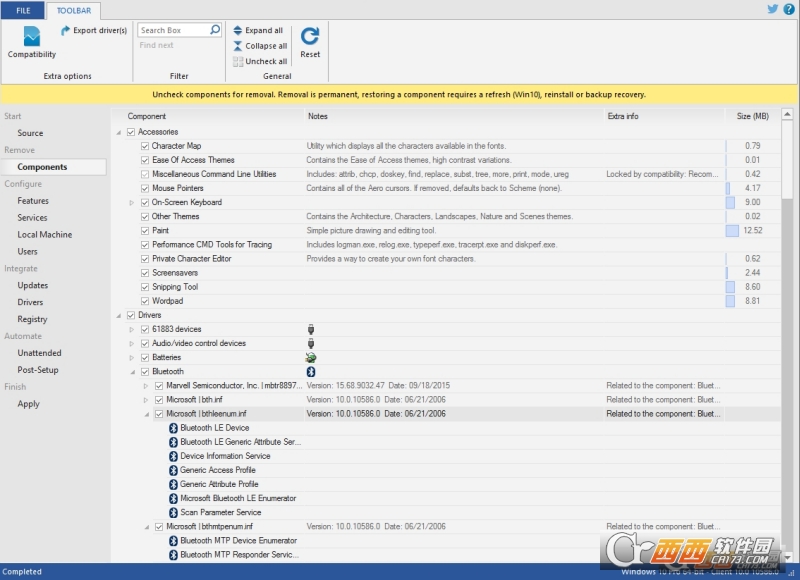Click the Collapse all icon
800x580 pixels.
point(238,46)
